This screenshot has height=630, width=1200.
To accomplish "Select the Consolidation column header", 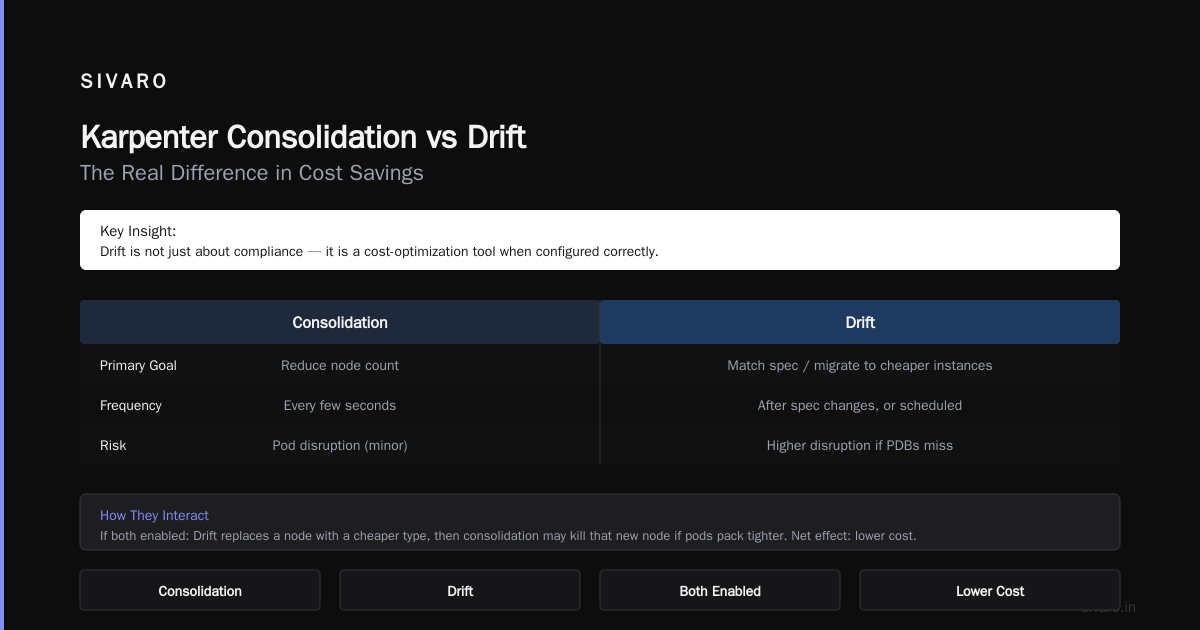I will 340,322.
